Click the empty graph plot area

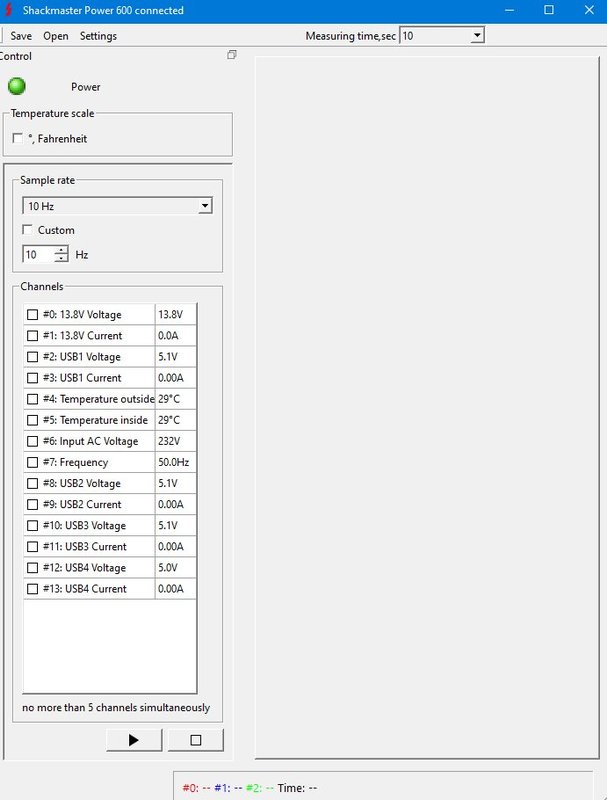427,408
